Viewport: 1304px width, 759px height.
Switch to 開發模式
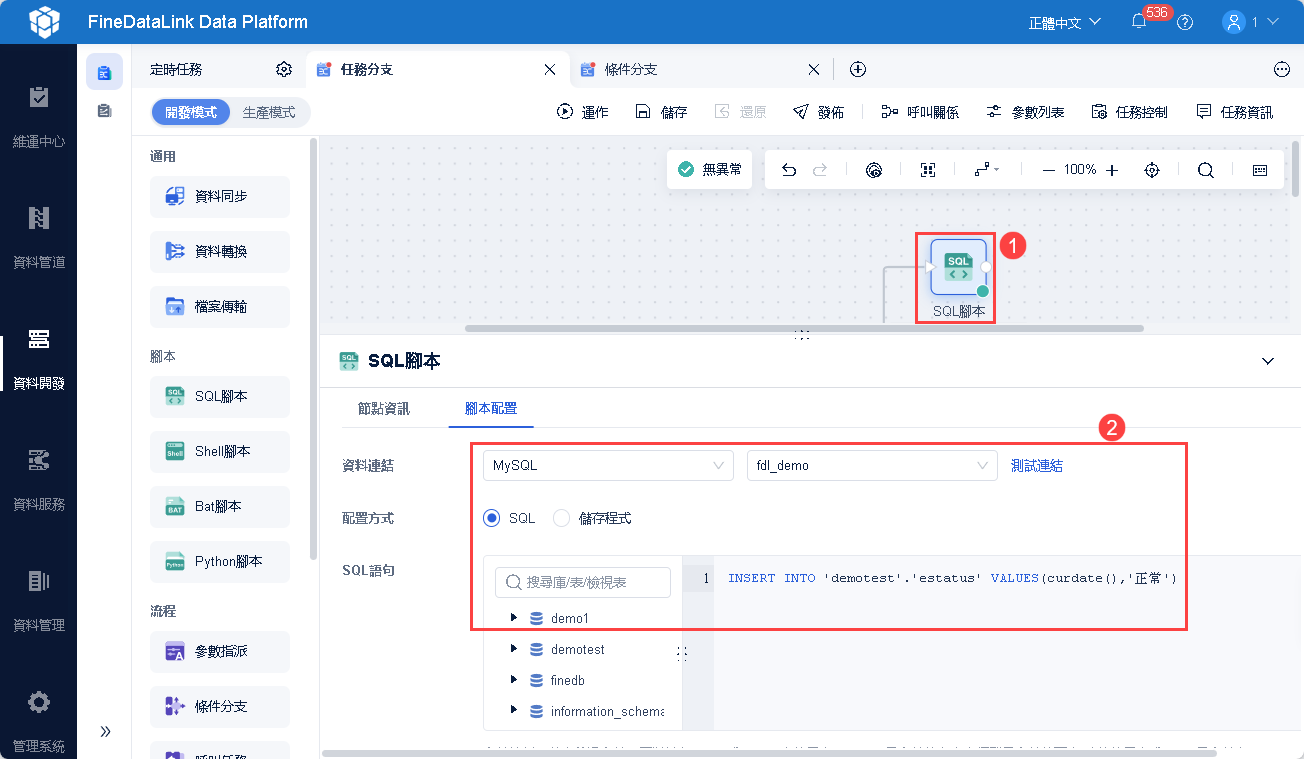point(191,112)
